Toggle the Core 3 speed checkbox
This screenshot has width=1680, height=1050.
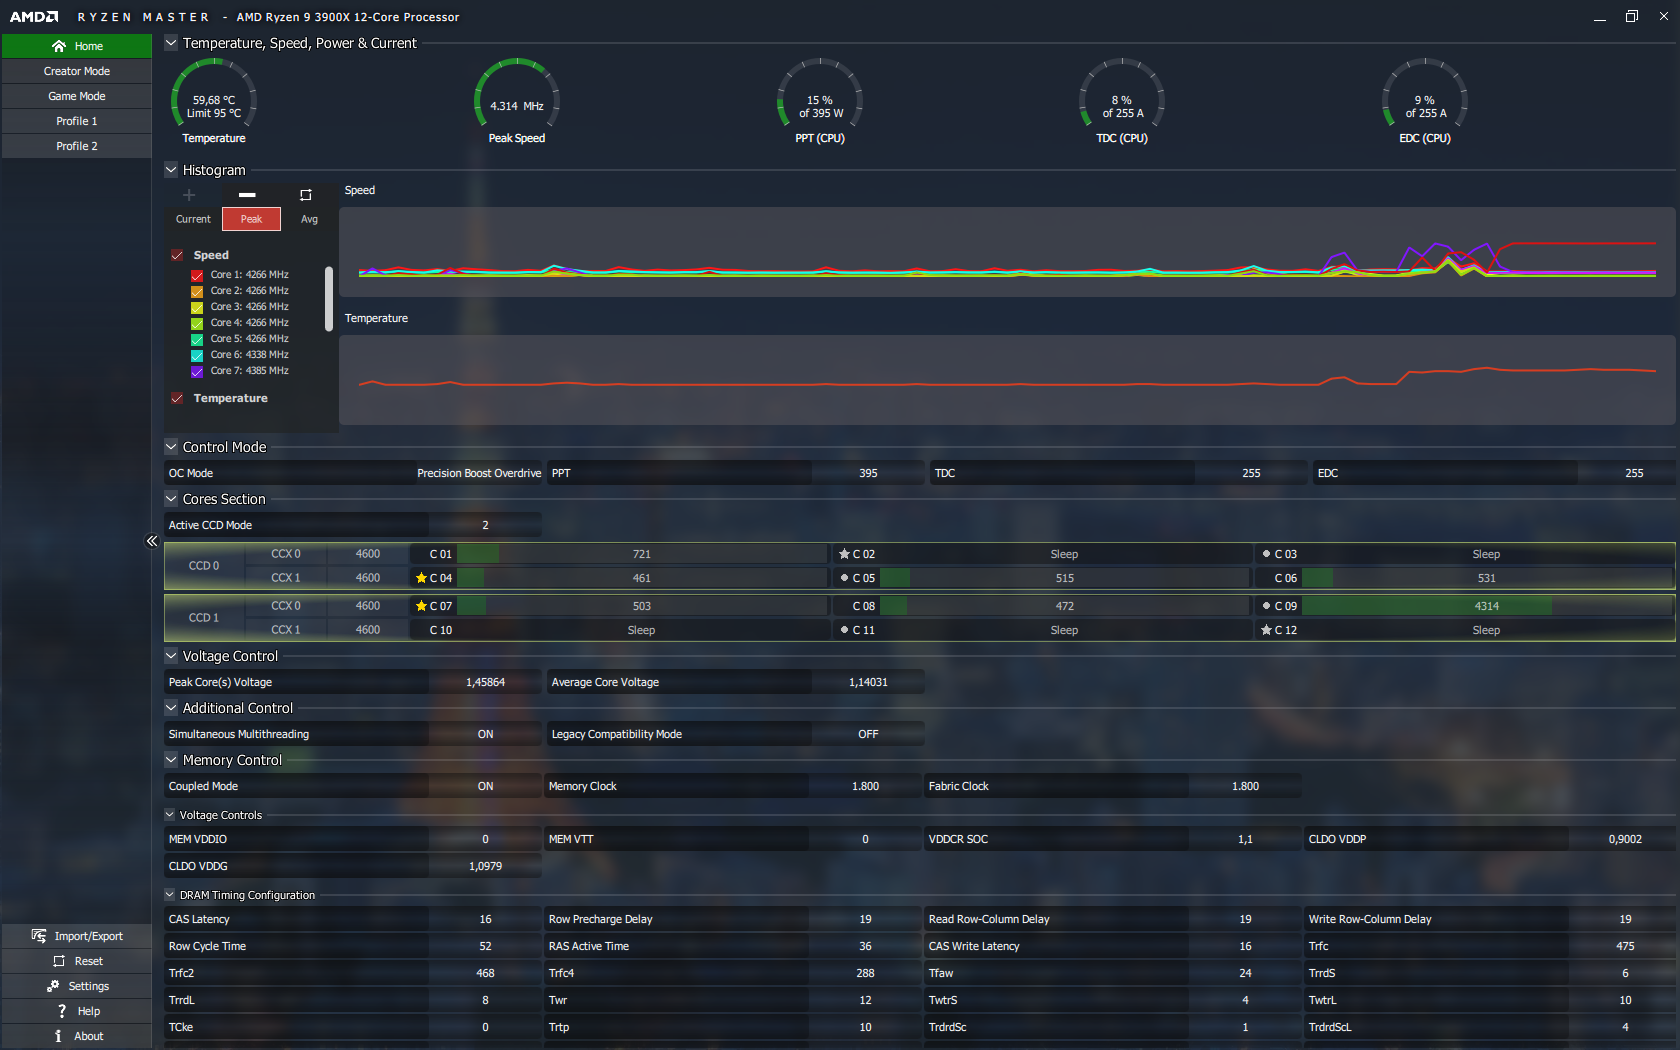click(x=197, y=307)
